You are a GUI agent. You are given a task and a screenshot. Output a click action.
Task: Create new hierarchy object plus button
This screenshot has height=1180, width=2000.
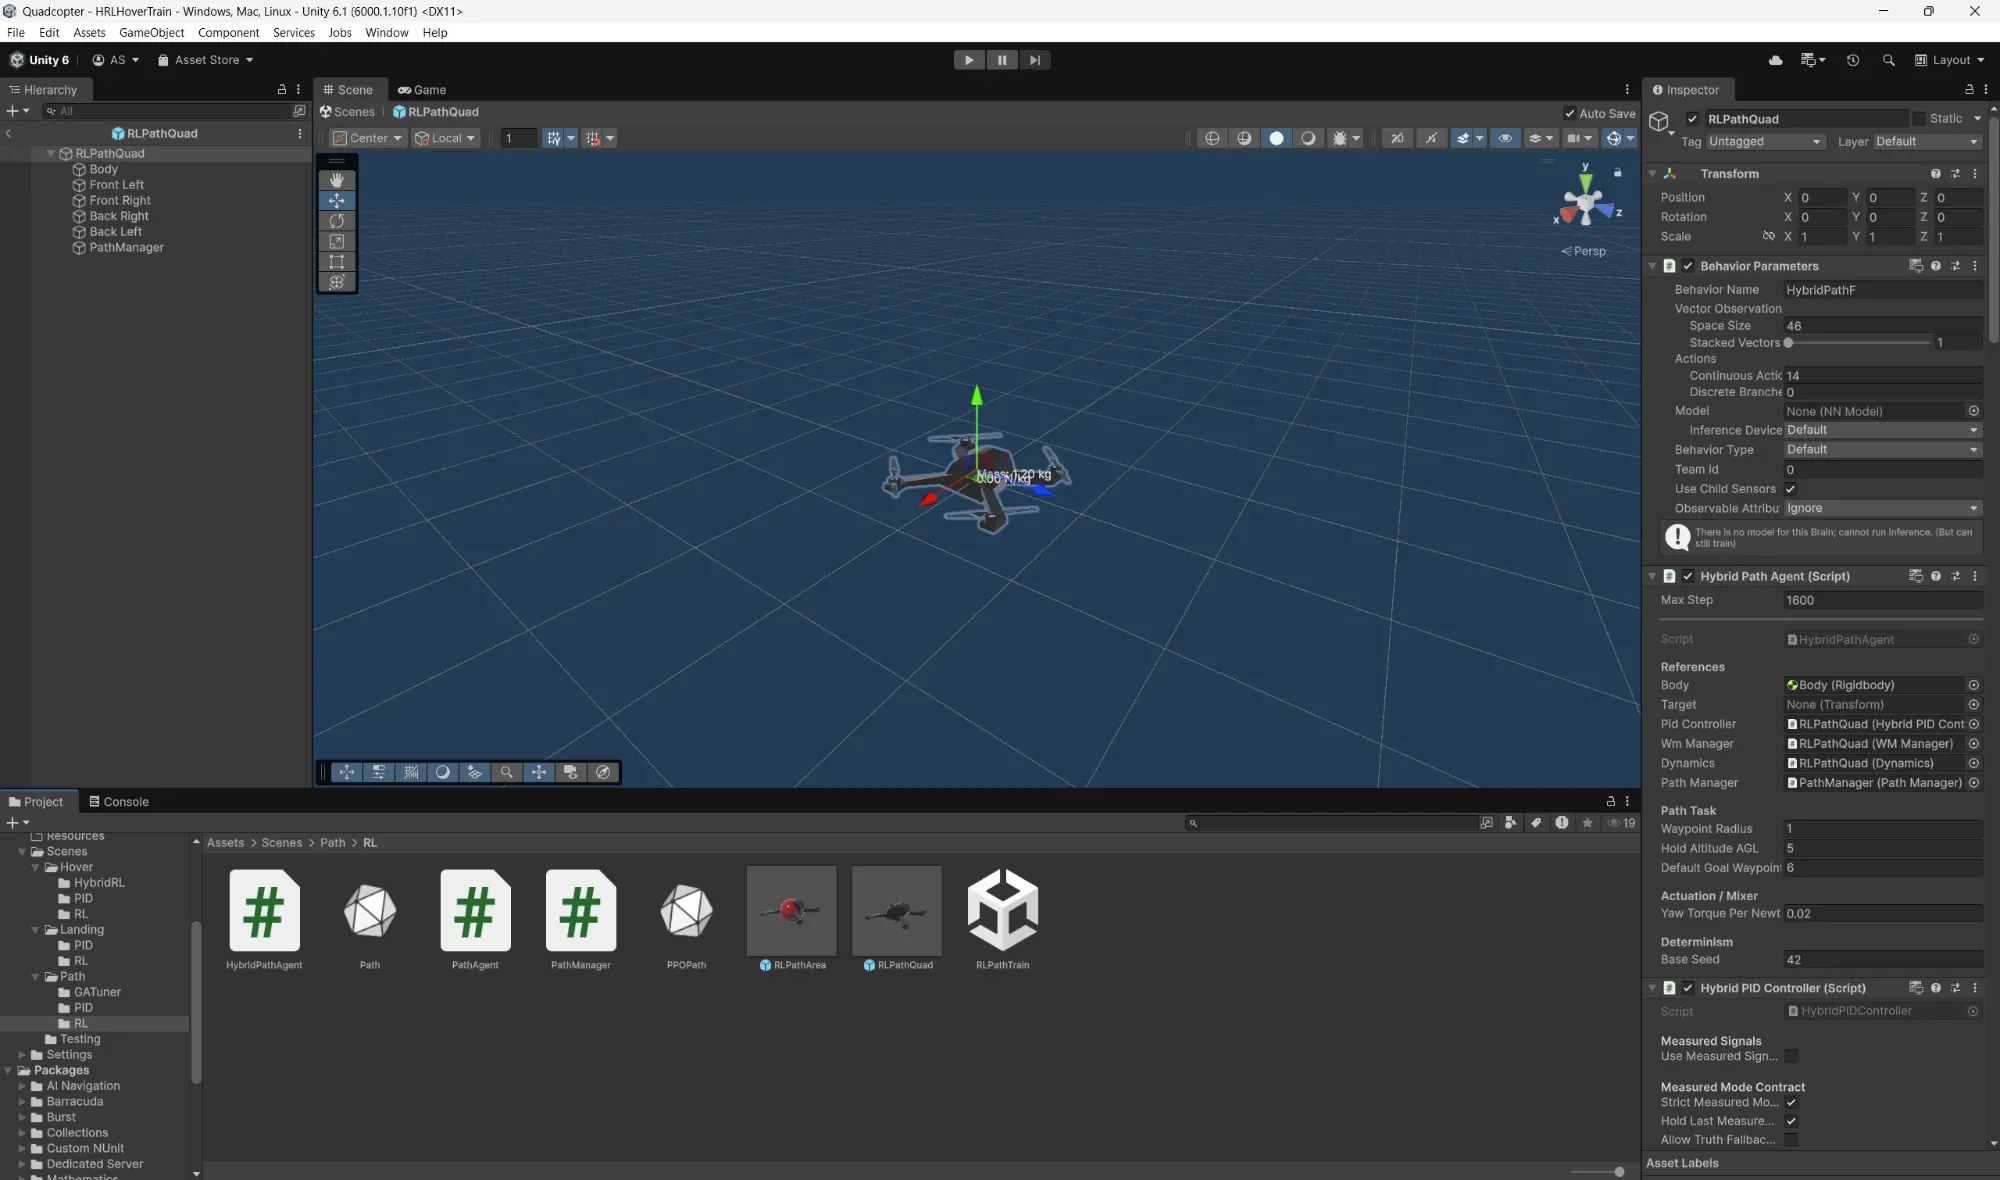17,111
